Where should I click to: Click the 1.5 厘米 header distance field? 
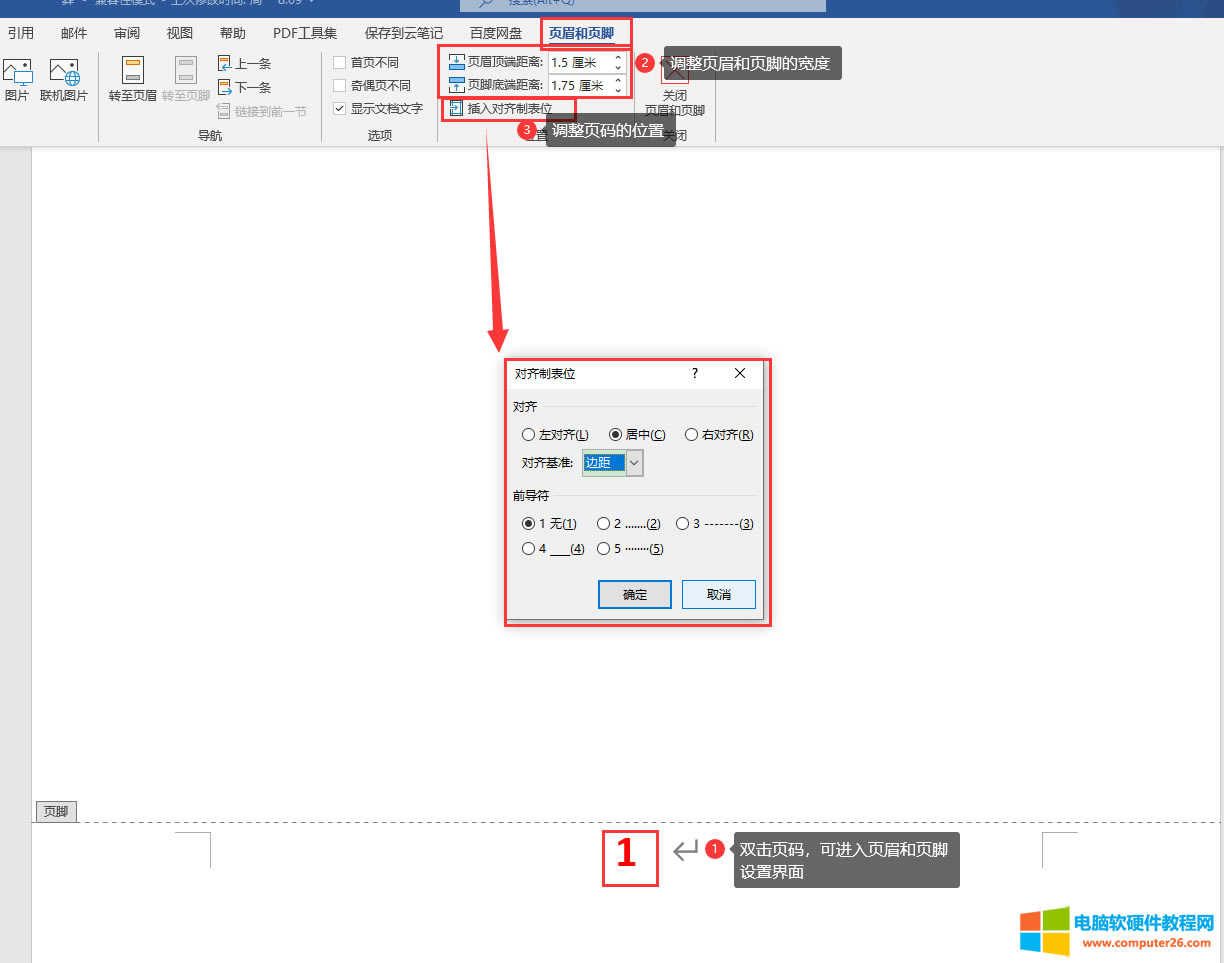[x=580, y=62]
